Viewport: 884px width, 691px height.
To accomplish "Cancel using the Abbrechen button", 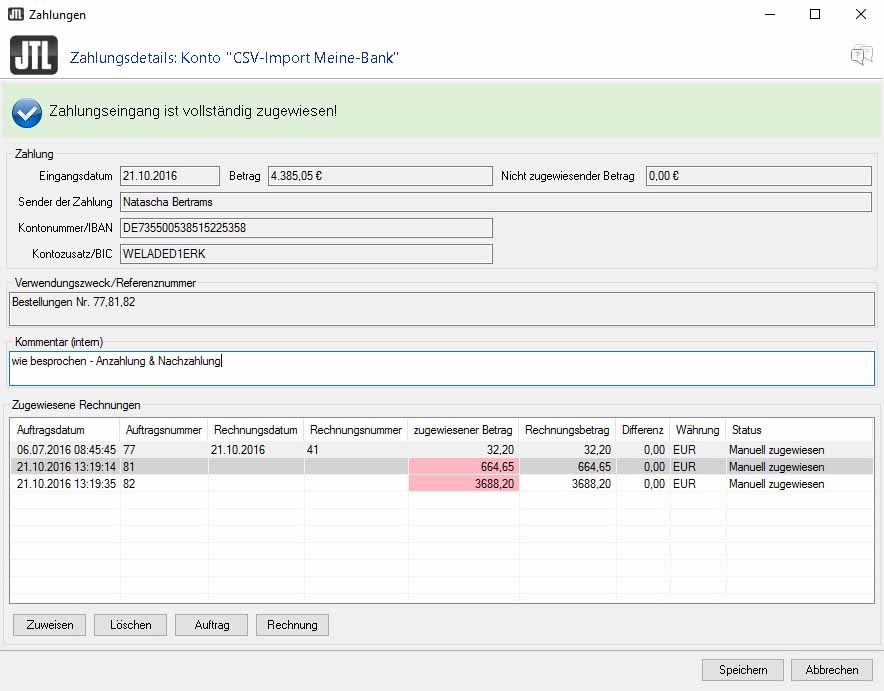I will pos(831,670).
